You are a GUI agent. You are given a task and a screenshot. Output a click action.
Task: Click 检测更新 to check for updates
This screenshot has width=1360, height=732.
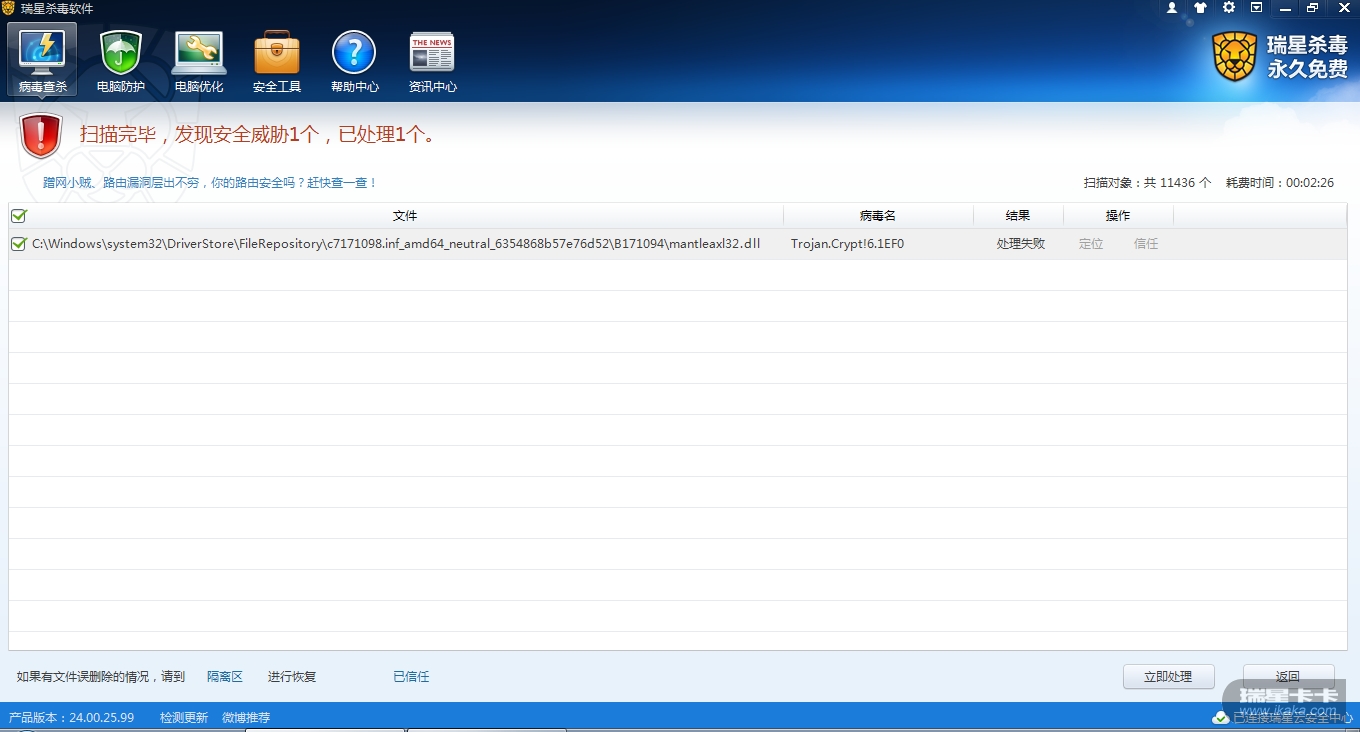184,718
